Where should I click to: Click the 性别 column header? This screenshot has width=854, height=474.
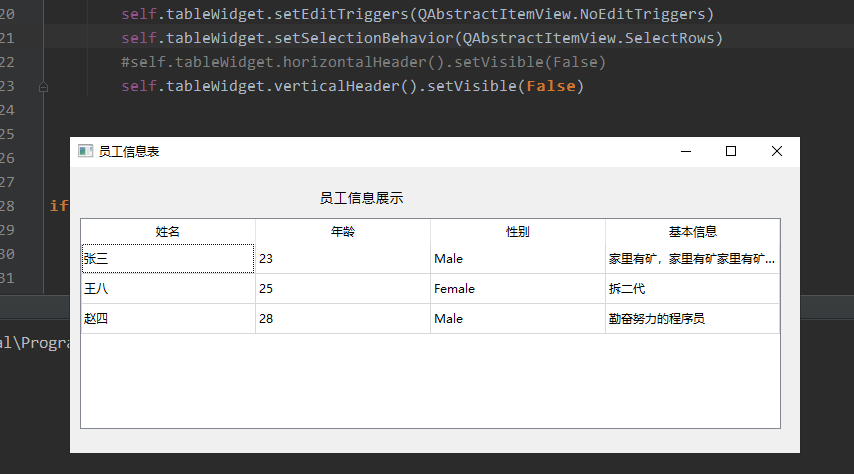pos(517,232)
